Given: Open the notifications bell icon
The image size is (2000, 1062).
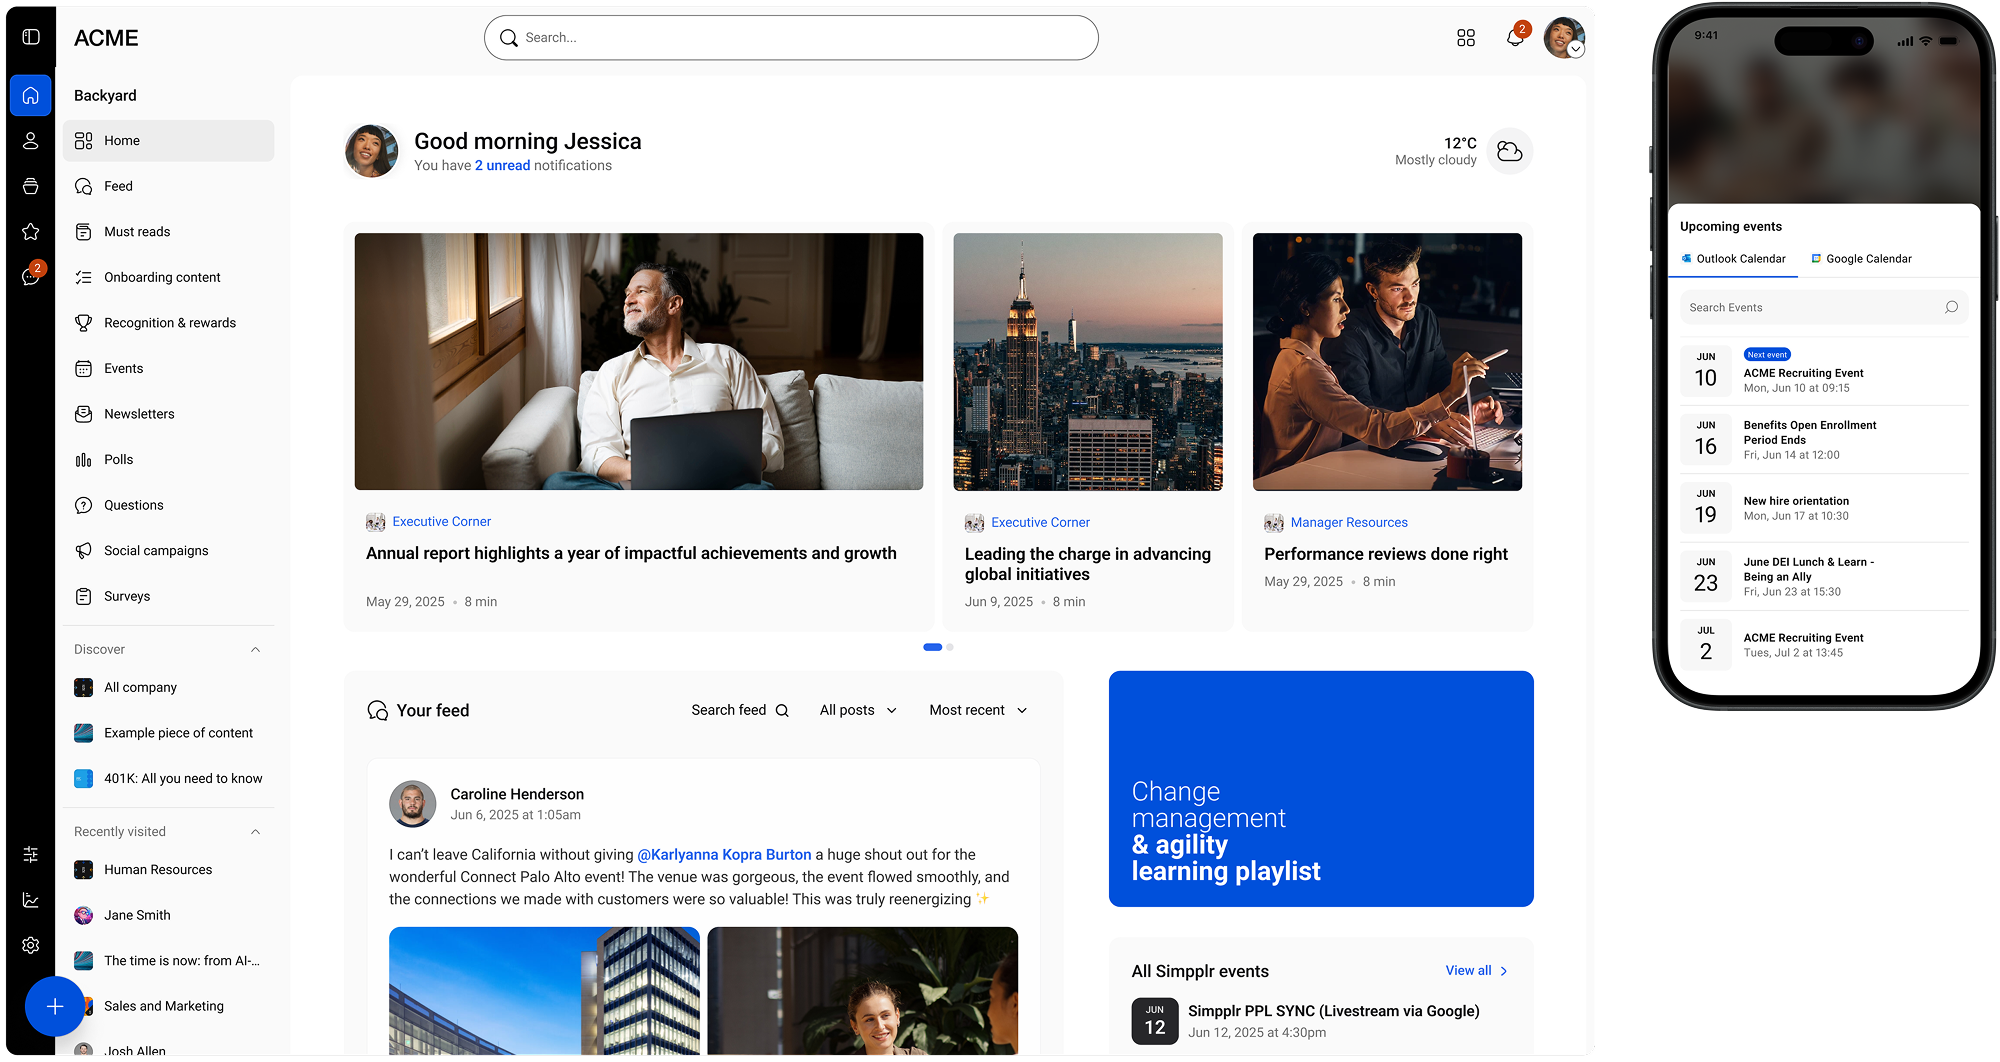Looking at the screenshot, I should [x=1516, y=37].
